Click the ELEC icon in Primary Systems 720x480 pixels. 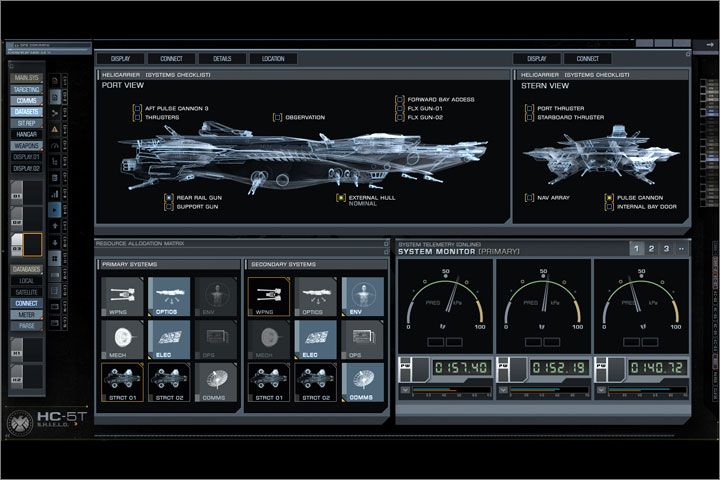tap(169, 339)
